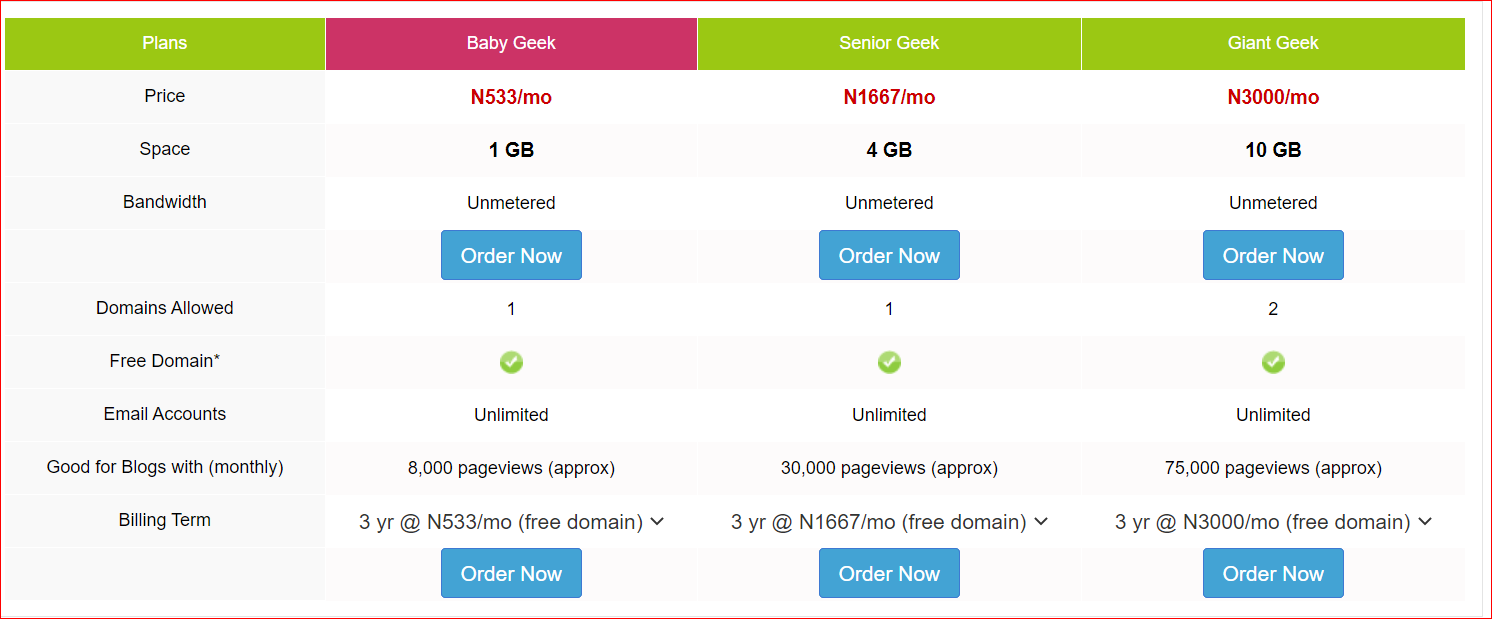
Task: Click Senior Geek free domain checkmark icon
Action: 889,362
